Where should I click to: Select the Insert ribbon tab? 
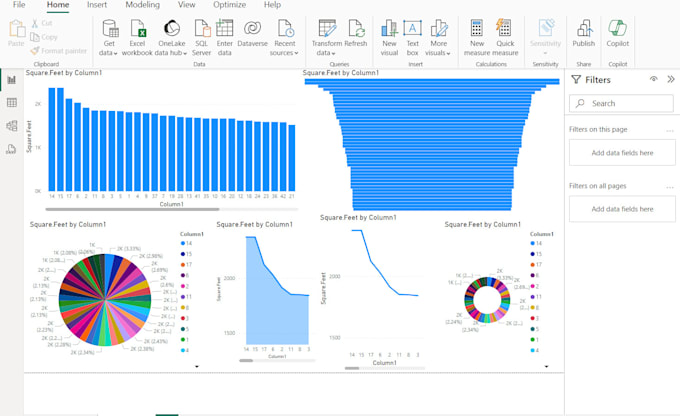pos(97,5)
